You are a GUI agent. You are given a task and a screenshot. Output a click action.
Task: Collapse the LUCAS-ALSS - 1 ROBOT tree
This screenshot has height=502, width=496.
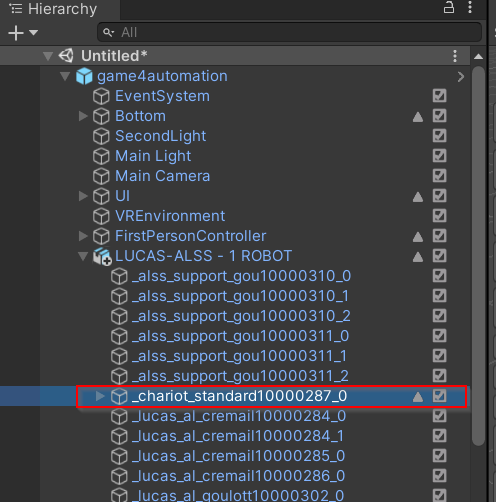pyautogui.click(x=83, y=256)
